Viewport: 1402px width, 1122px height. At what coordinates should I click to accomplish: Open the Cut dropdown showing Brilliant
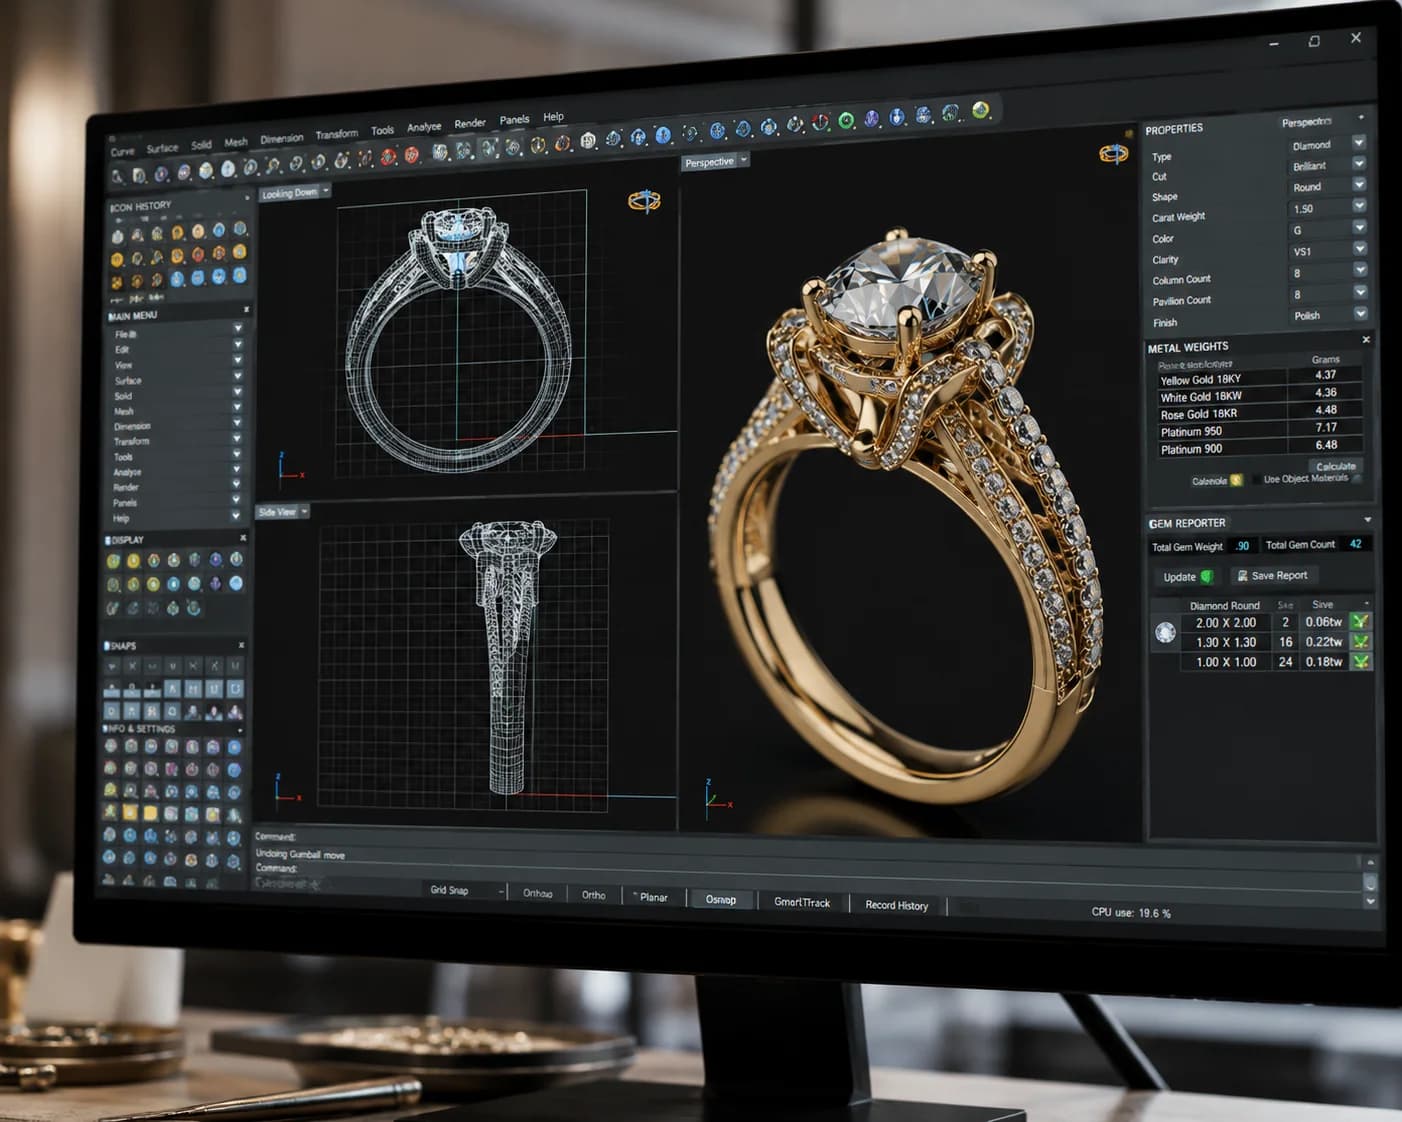click(1359, 163)
